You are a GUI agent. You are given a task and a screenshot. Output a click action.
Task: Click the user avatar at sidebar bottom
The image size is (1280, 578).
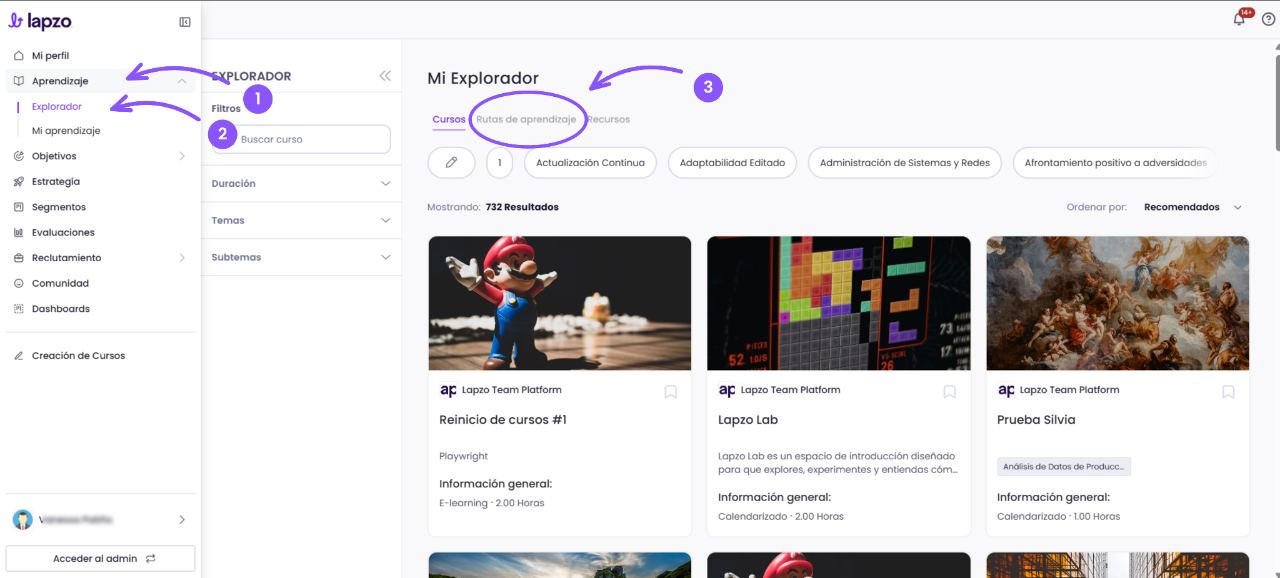22,520
